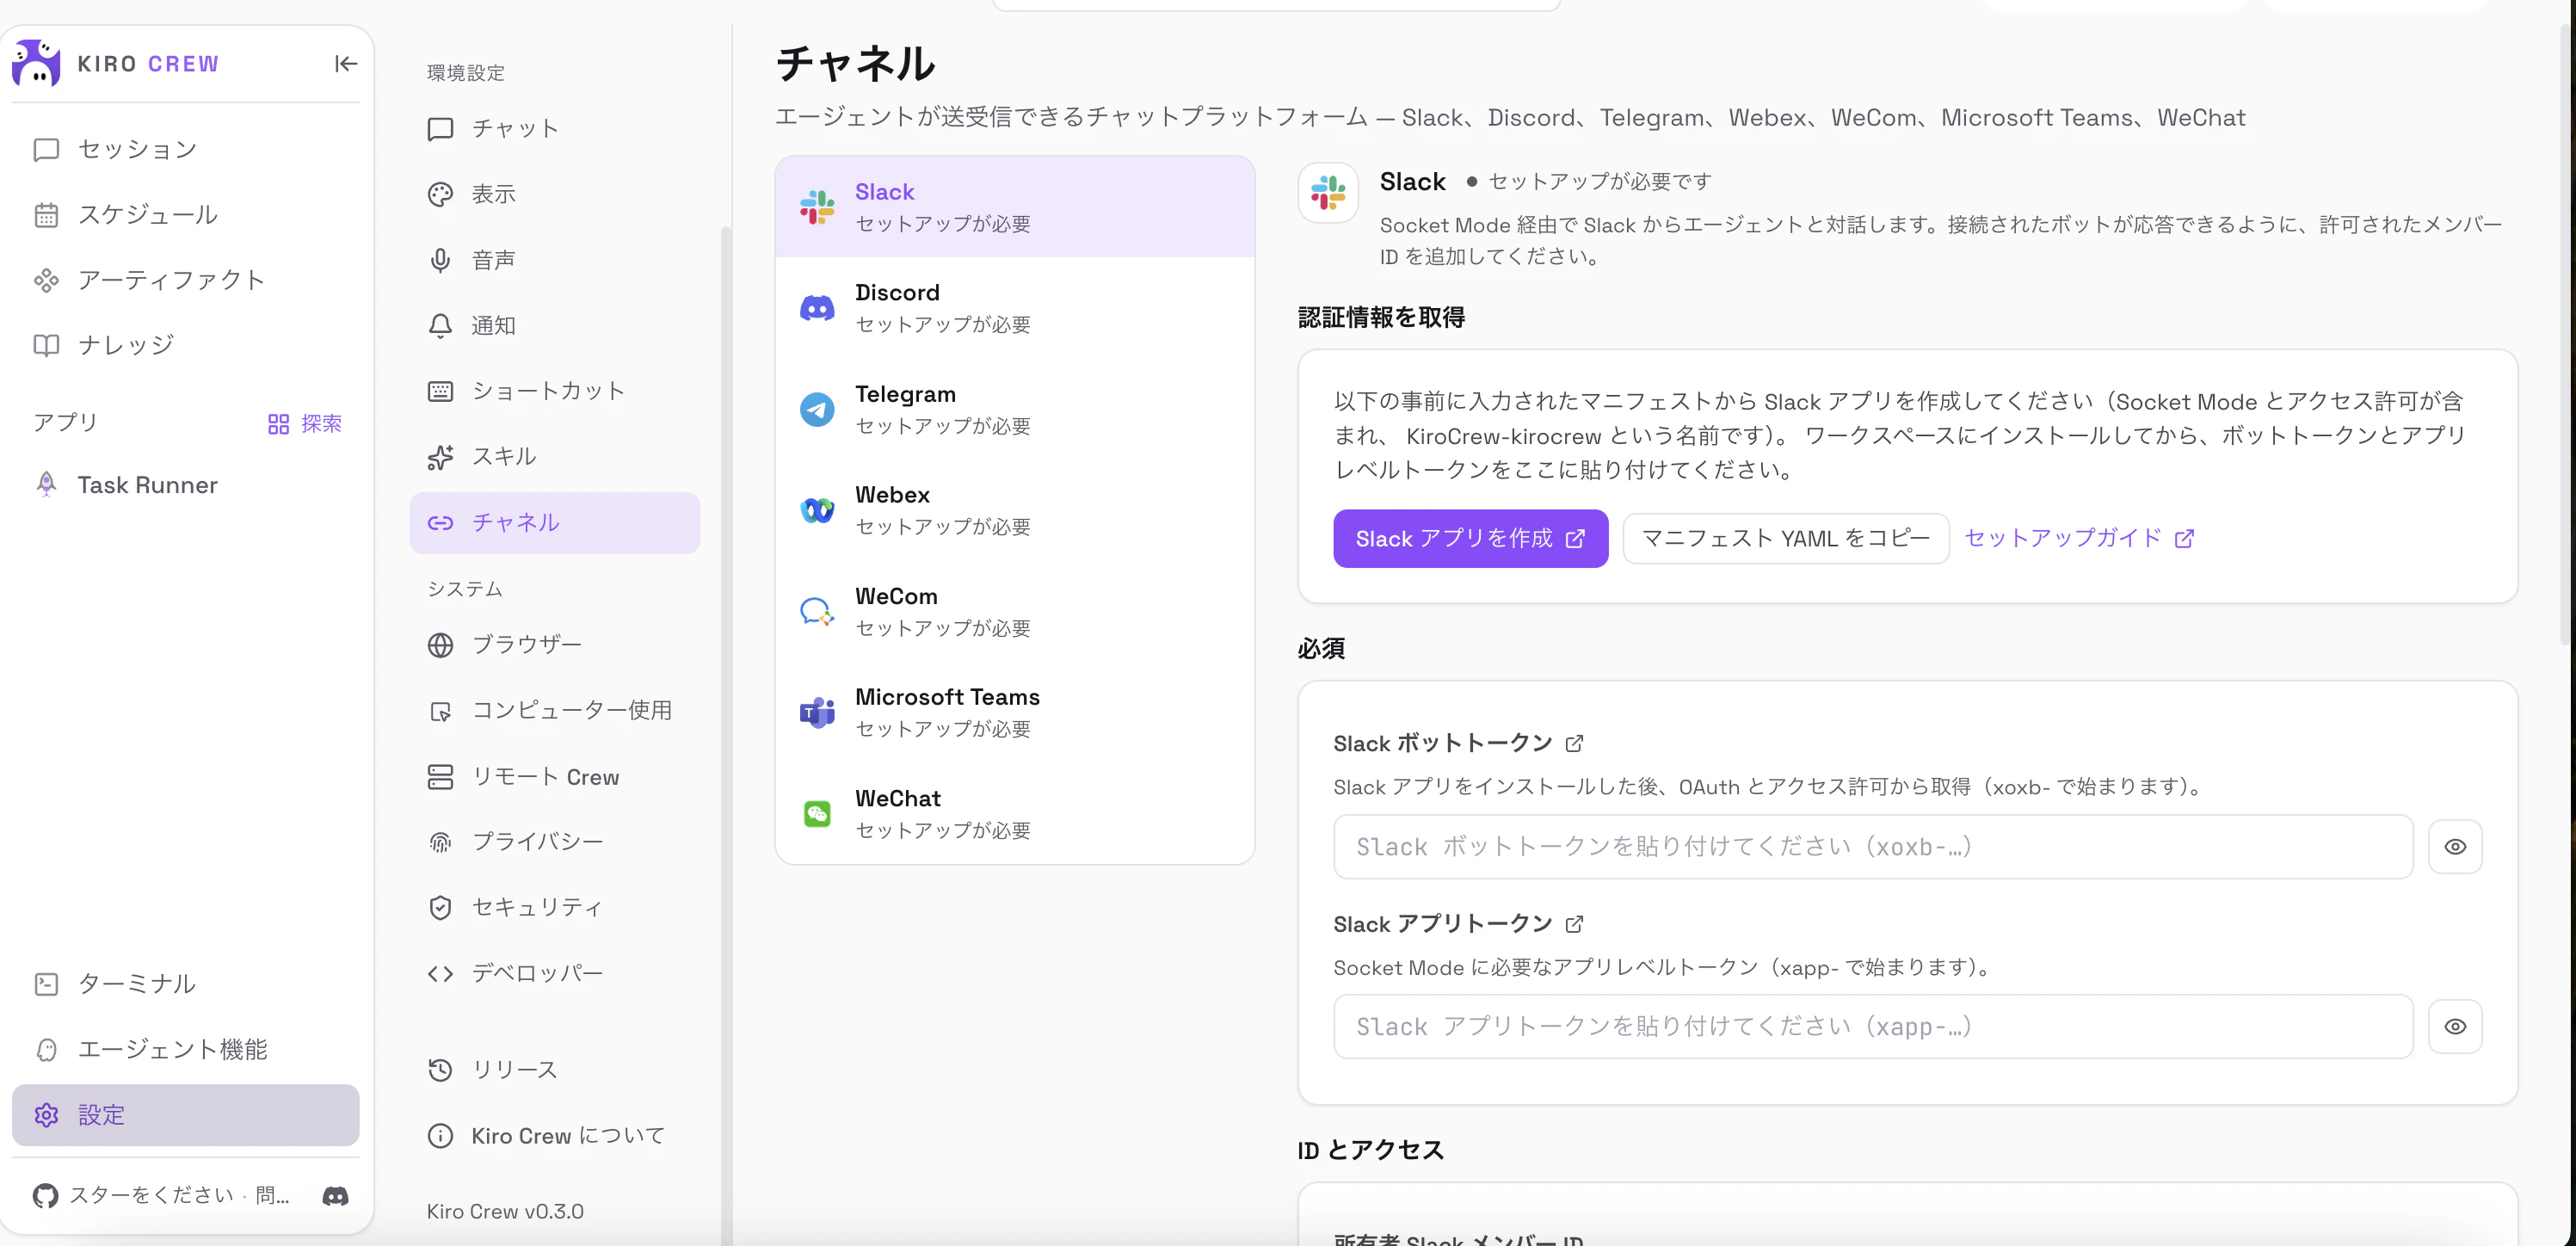
Task: Click Kiro Crew v0.3.0 version text
Action: pyautogui.click(x=505, y=1212)
